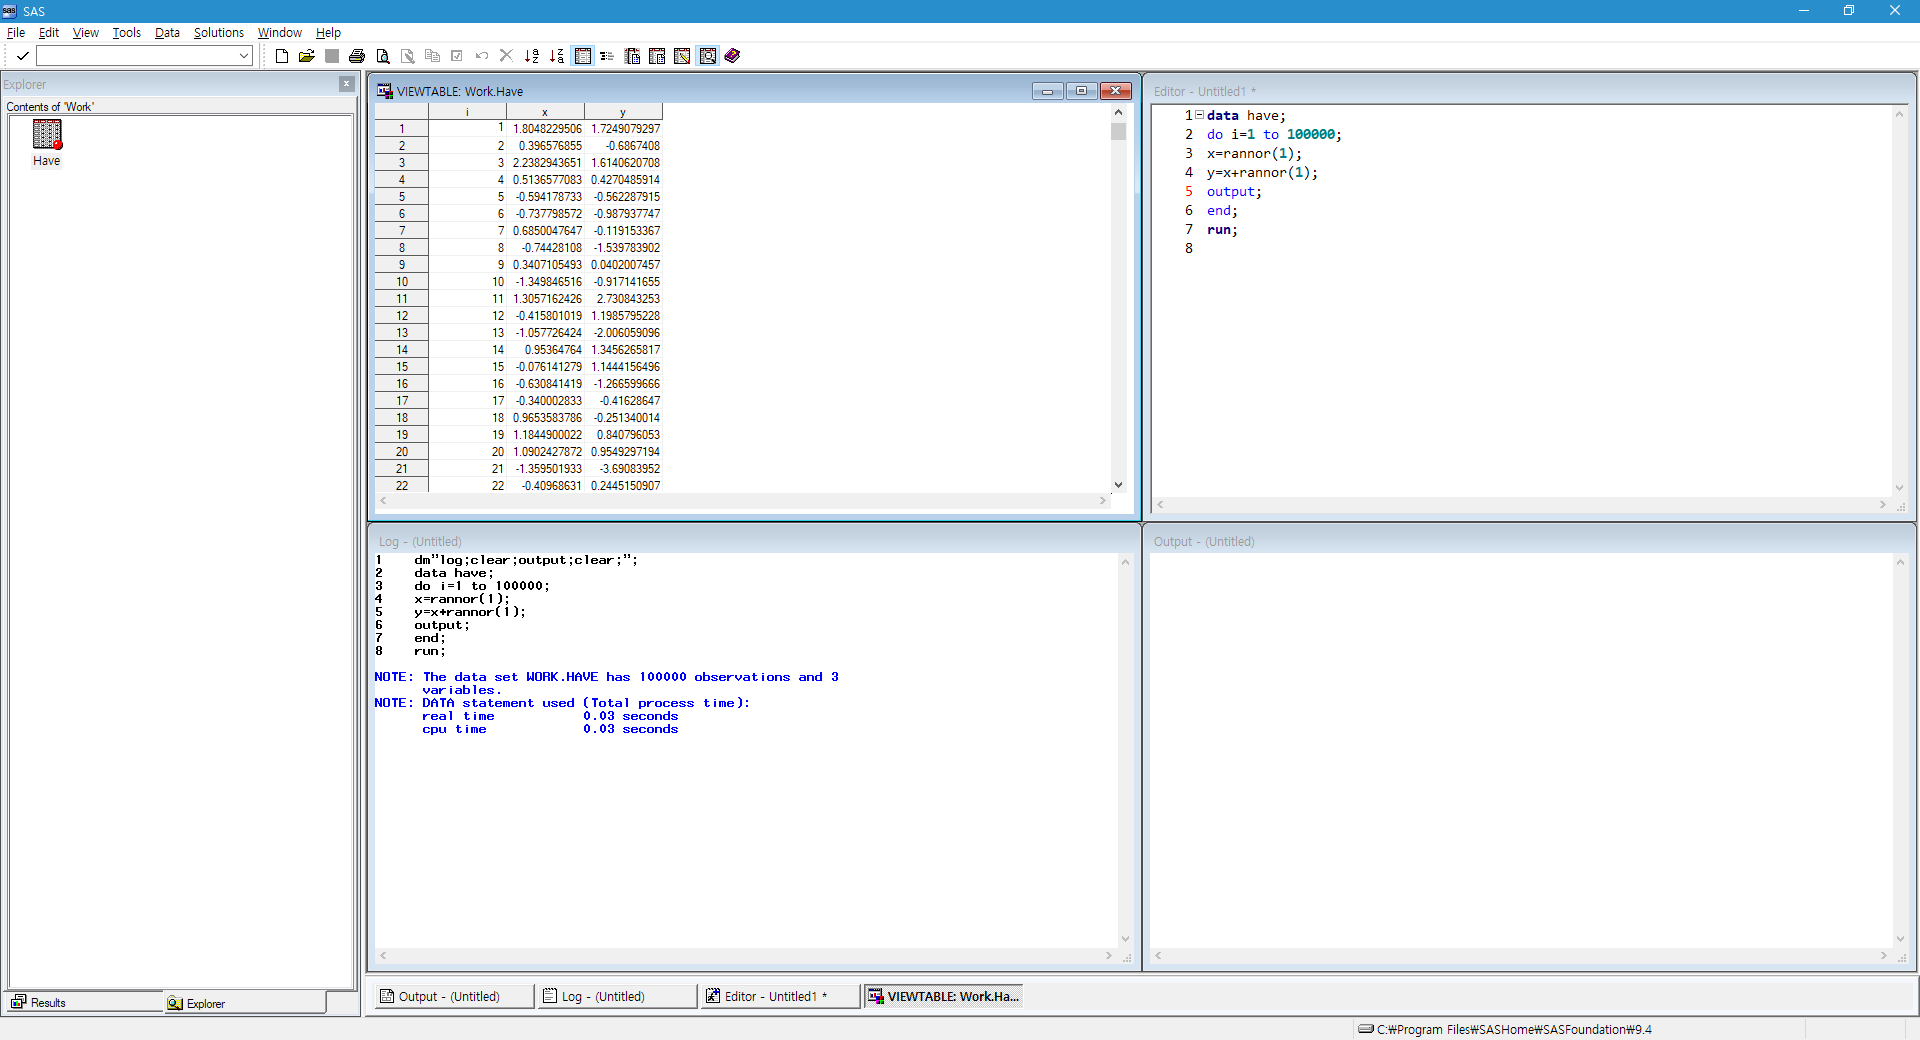Open the Data menu
The image size is (1920, 1040).
(167, 32)
